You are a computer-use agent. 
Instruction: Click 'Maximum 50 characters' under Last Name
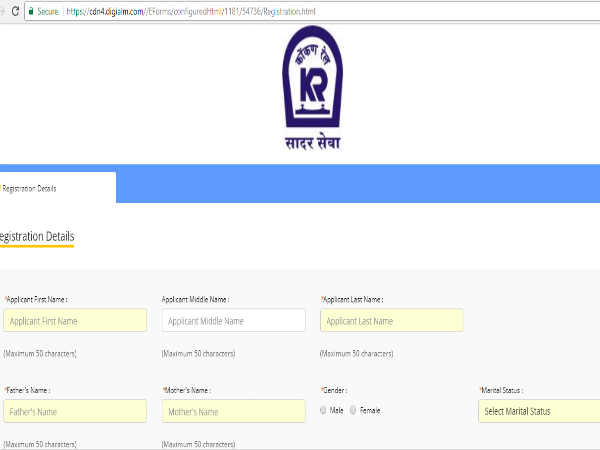[x=357, y=354]
